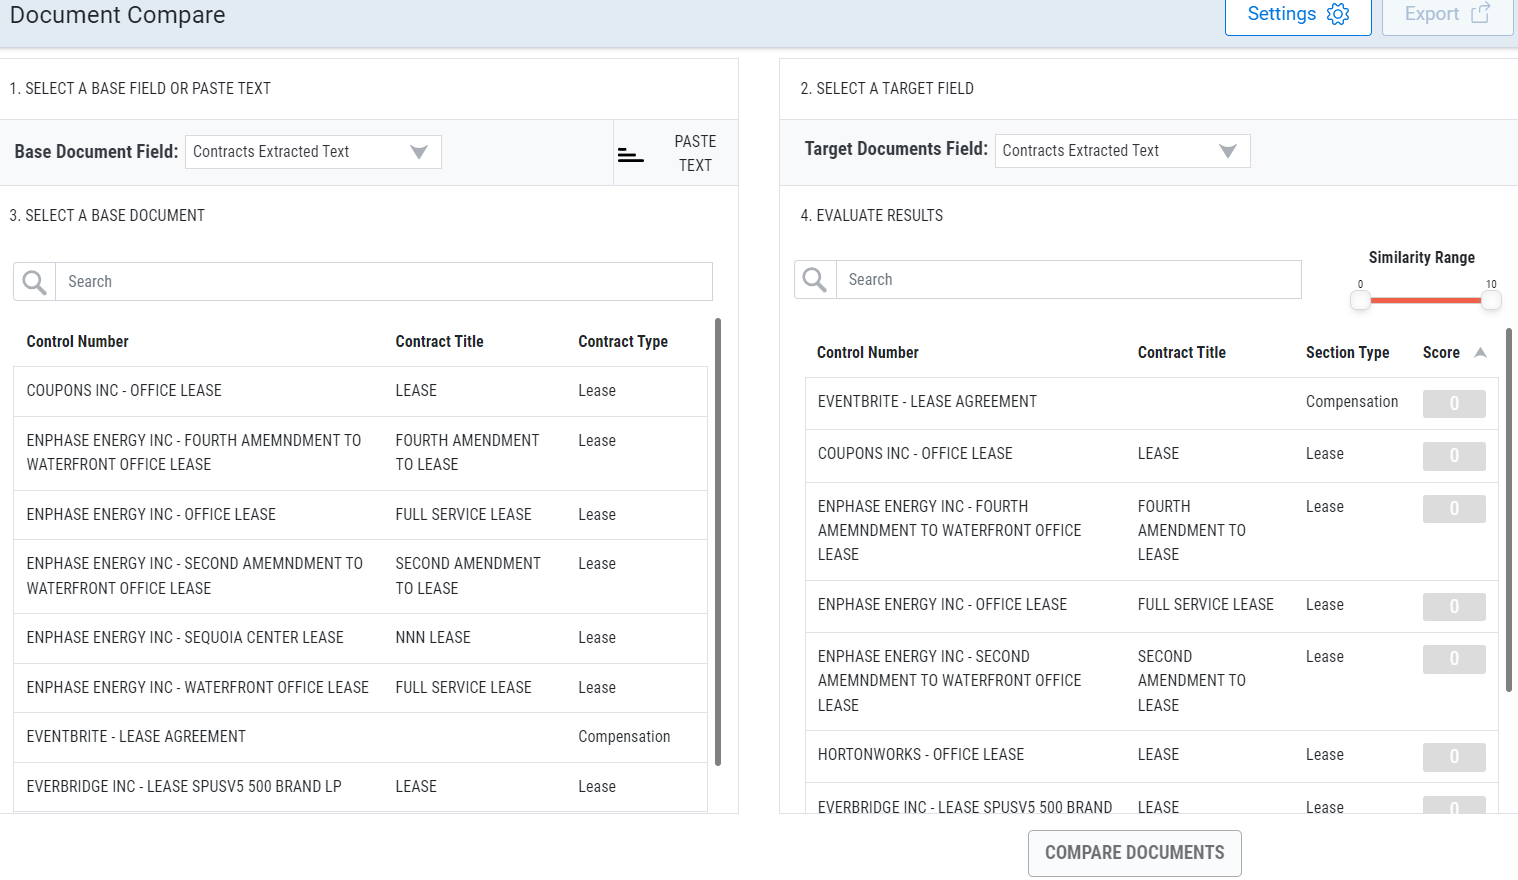Select ENPHASE ENERGY SECOND AMEMNDMENT base document row
1518x880 pixels.
[360, 576]
